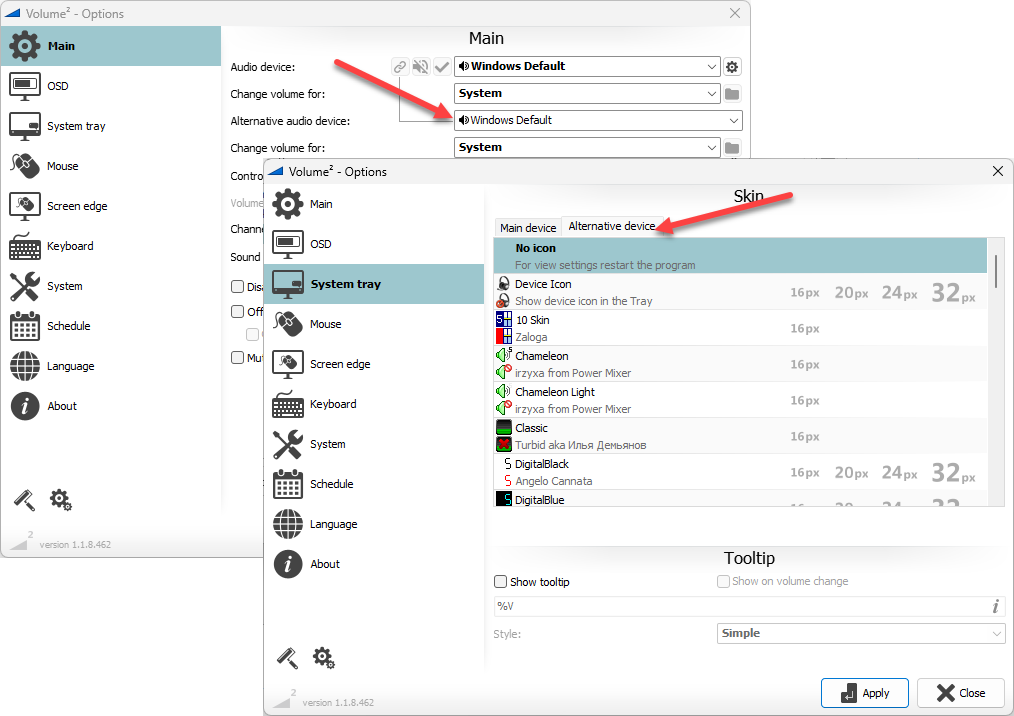1014x716 pixels.
Task: Click About info icon in front window
Action: (x=288, y=564)
